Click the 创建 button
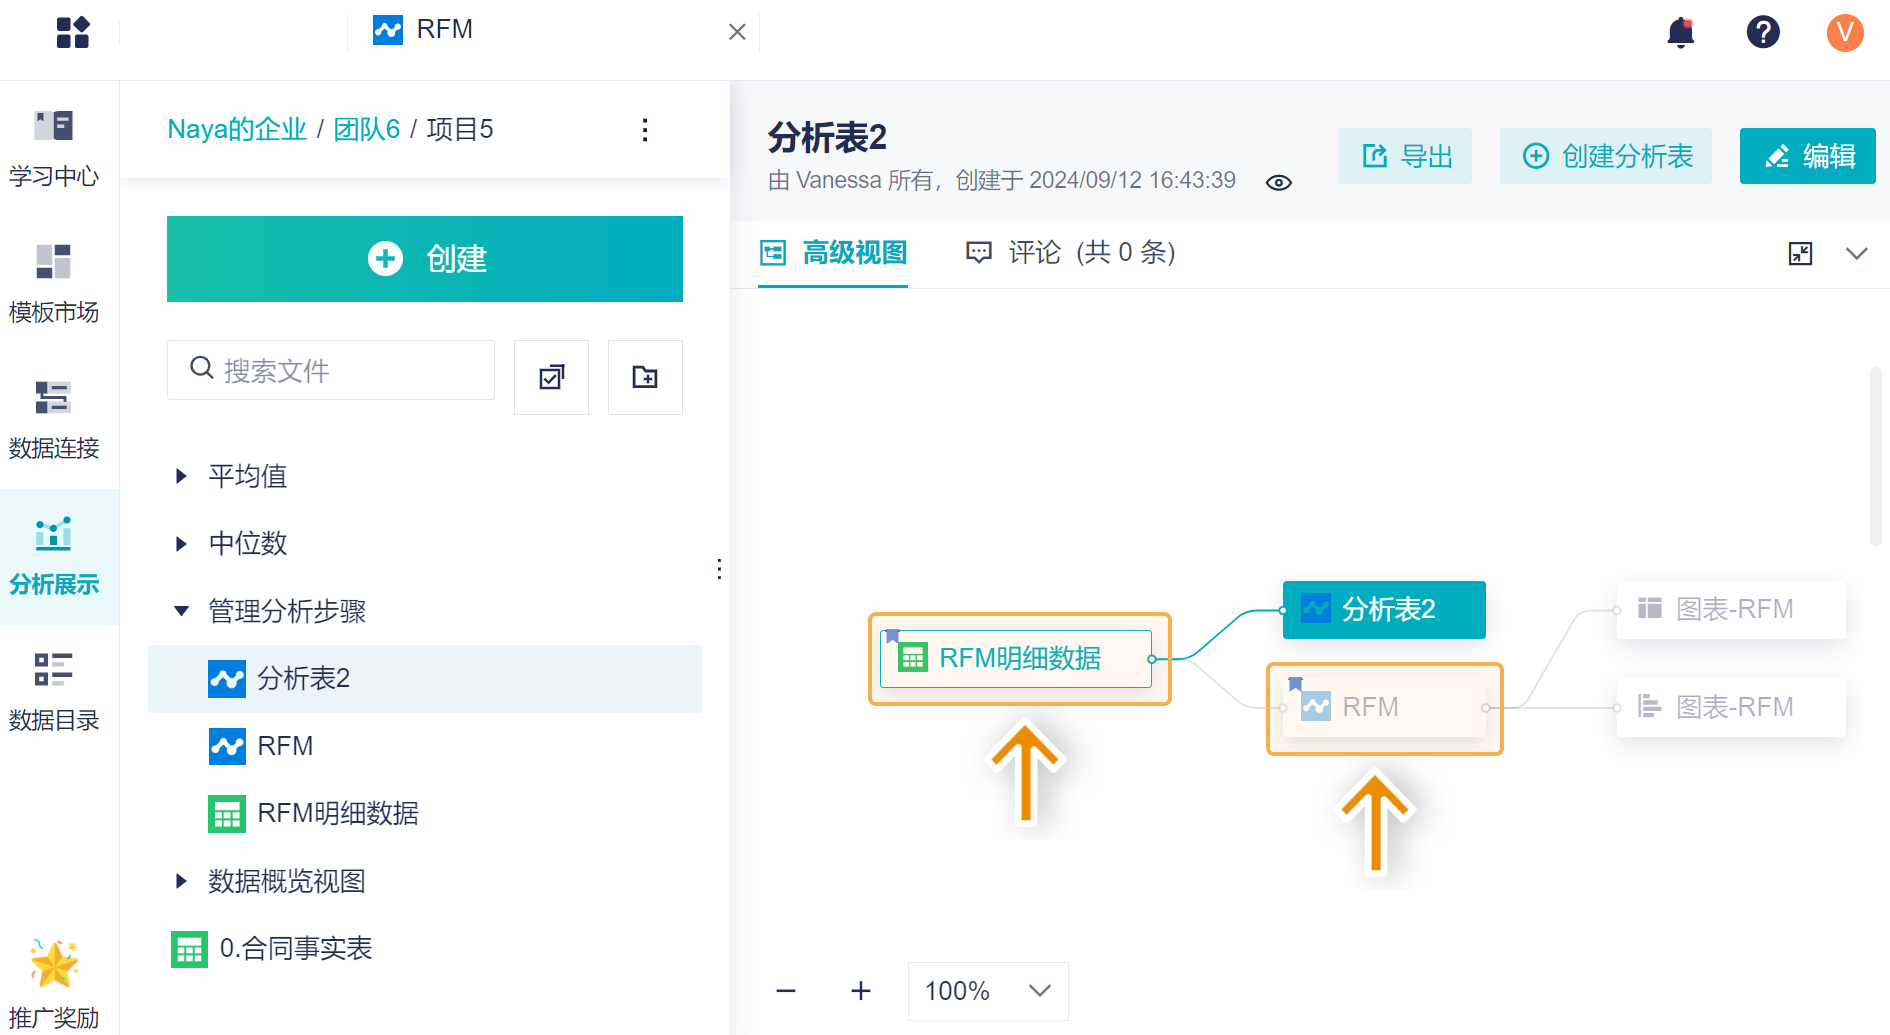 point(425,259)
